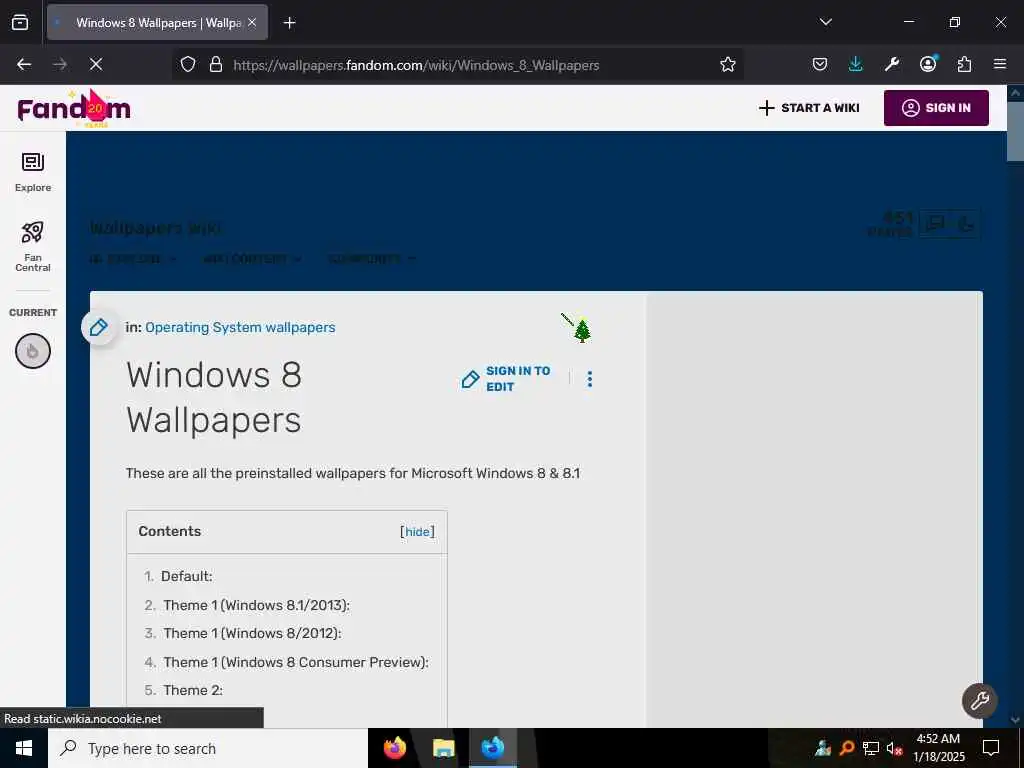Go to Theme 1 (Windows 8 Consumer Preview) section
The image size is (1024, 768).
pos(296,662)
